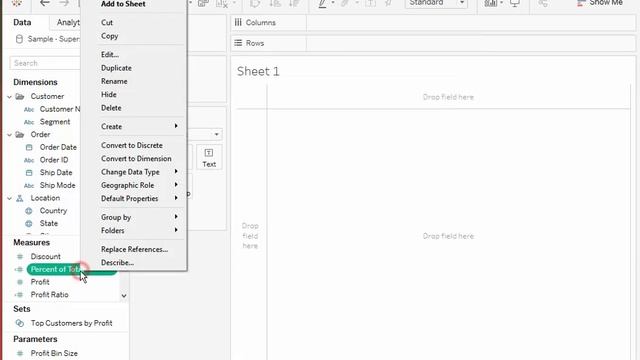Click the Rows drop field here area
The width and height of the screenshot is (640, 360).
(x=250, y=236)
